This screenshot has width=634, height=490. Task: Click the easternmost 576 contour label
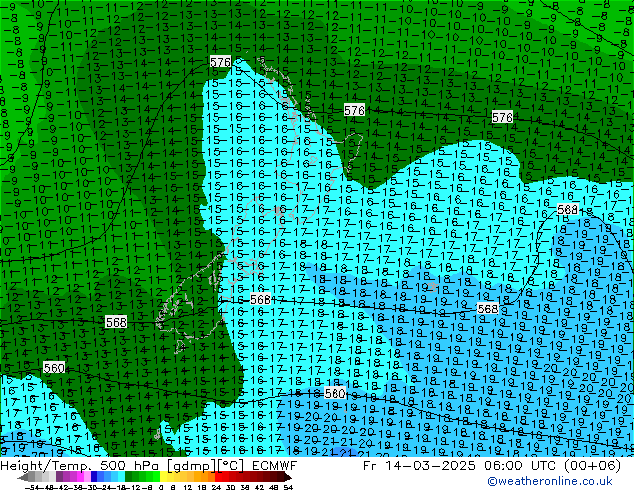(x=502, y=117)
